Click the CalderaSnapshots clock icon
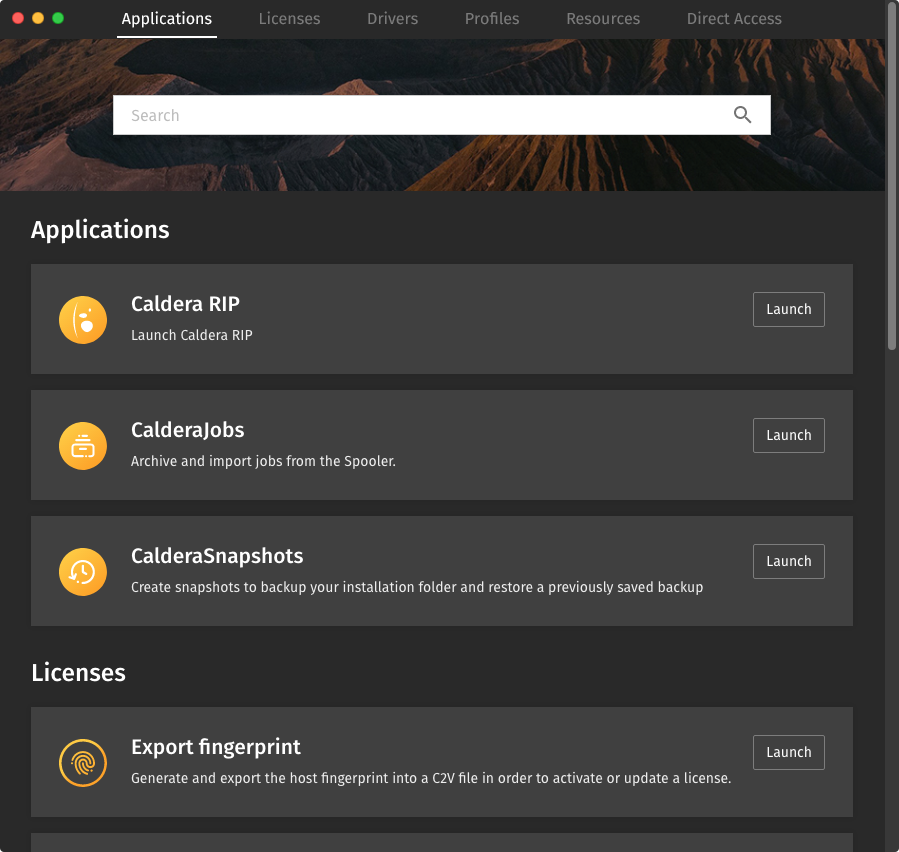The width and height of the screenshot is (899, 852). (83, 572)
